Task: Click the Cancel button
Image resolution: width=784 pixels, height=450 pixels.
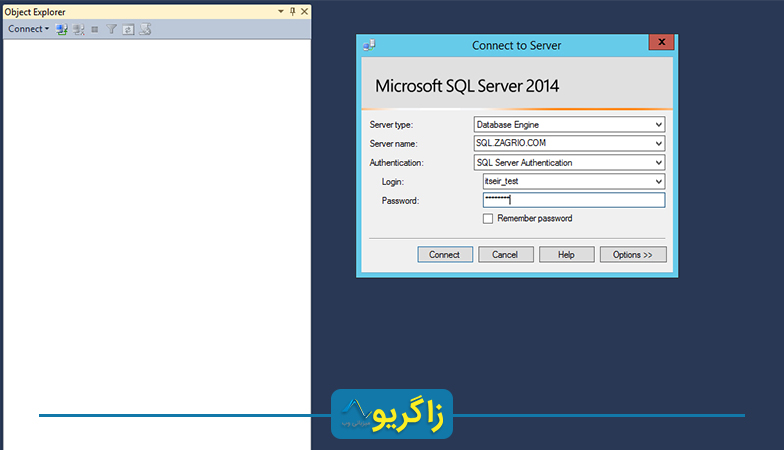Action: point(506,254)
